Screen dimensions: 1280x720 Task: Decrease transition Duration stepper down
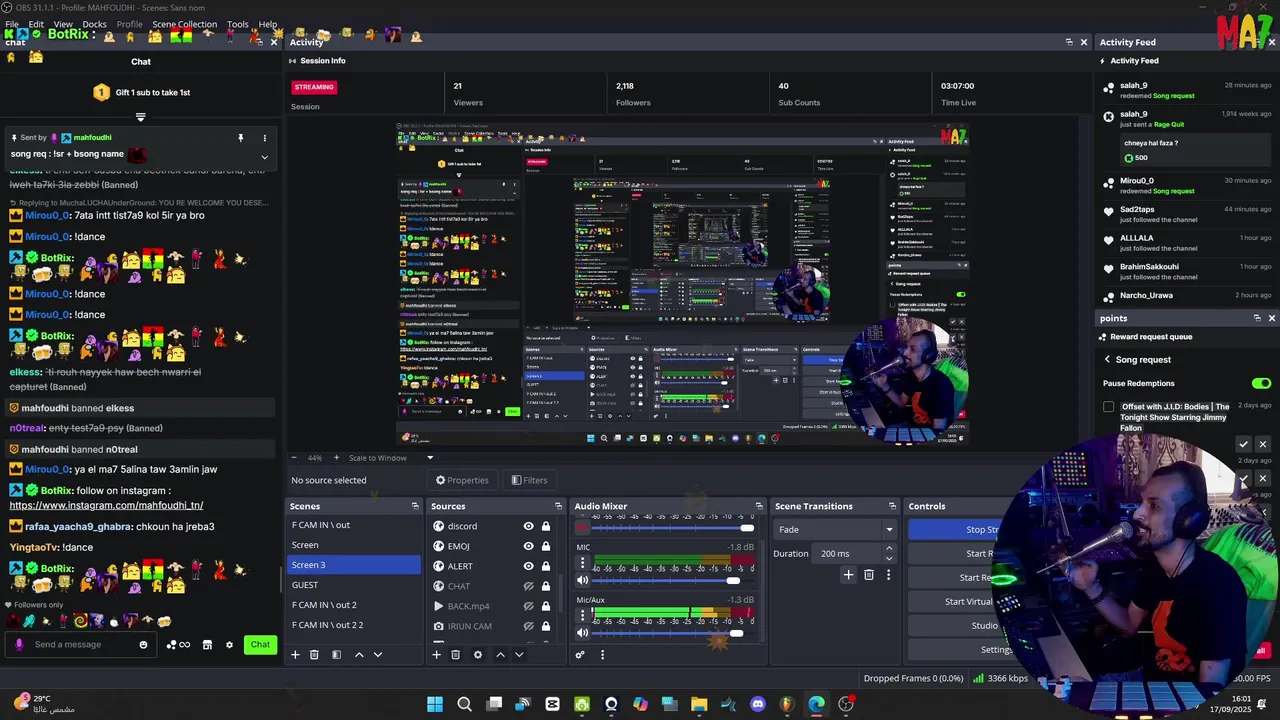tap(889, 558)
